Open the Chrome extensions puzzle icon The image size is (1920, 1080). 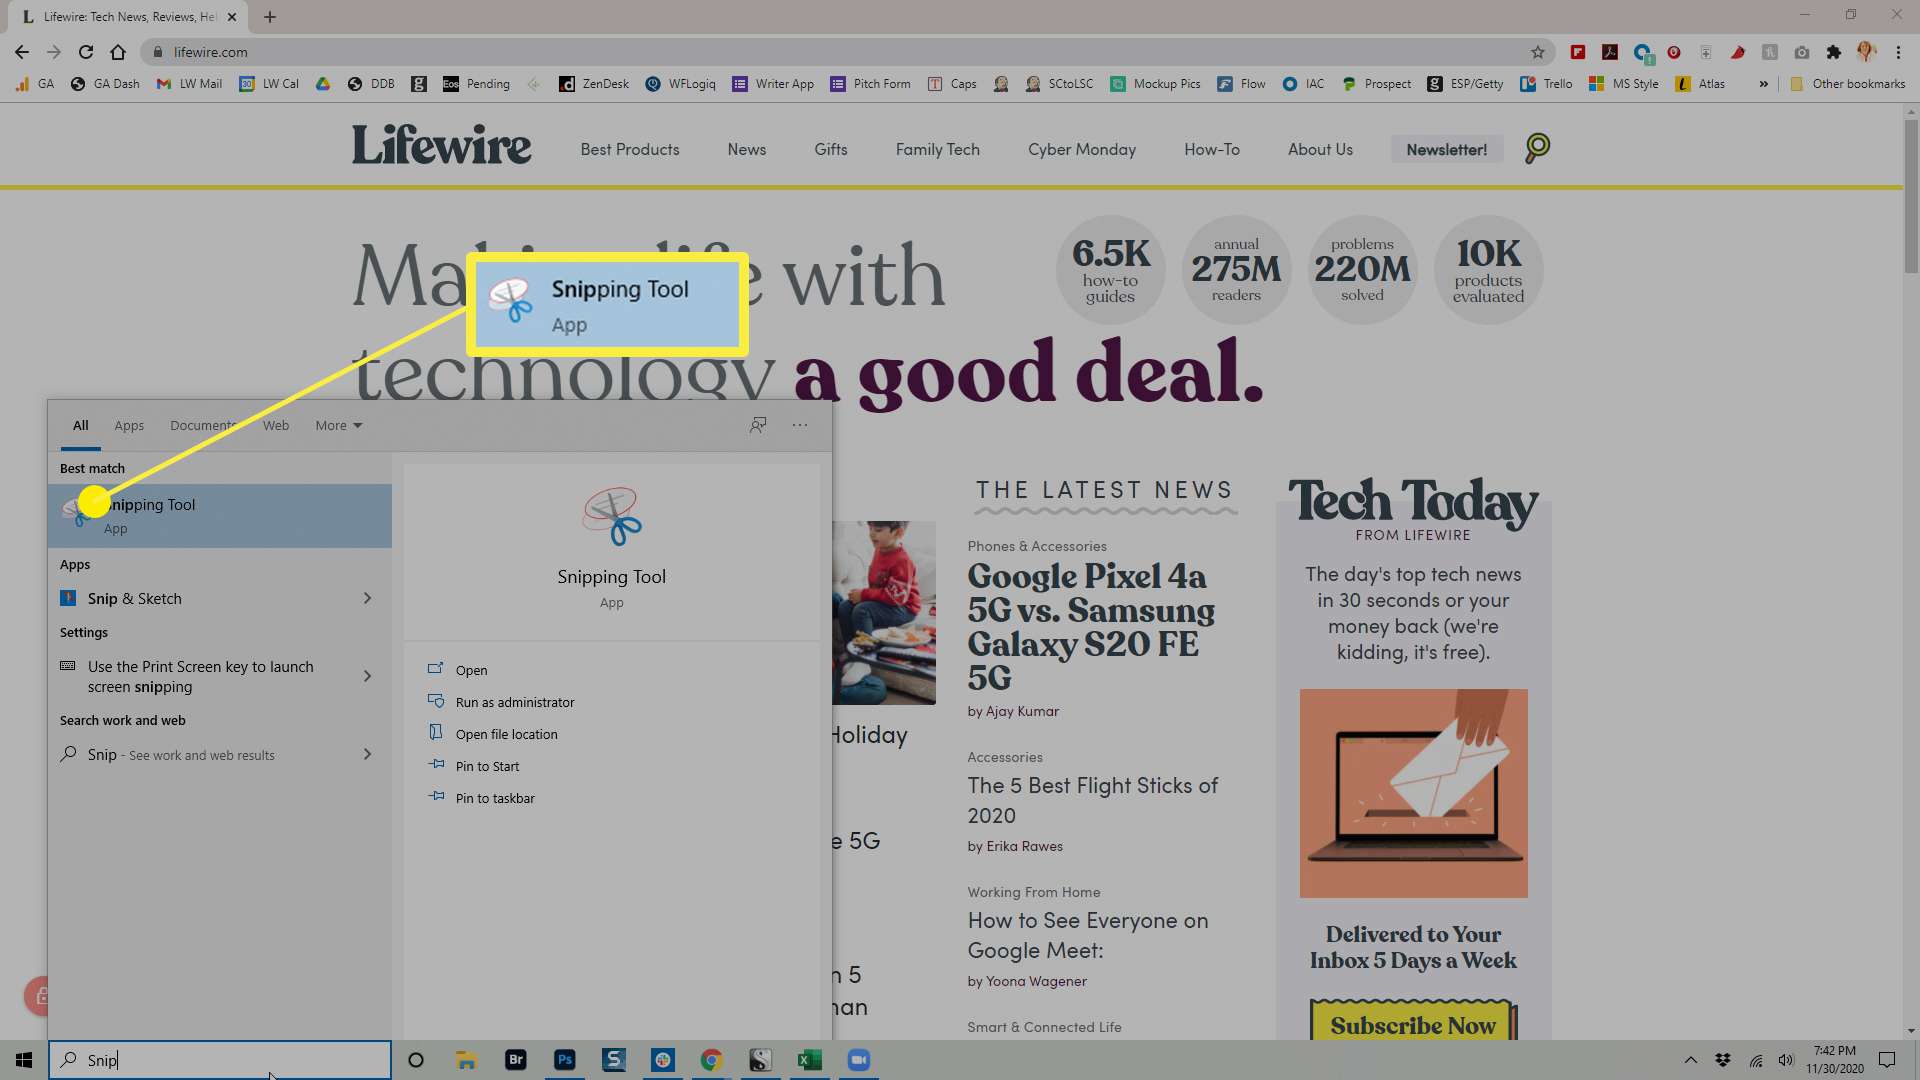[x=1833, y=52]
